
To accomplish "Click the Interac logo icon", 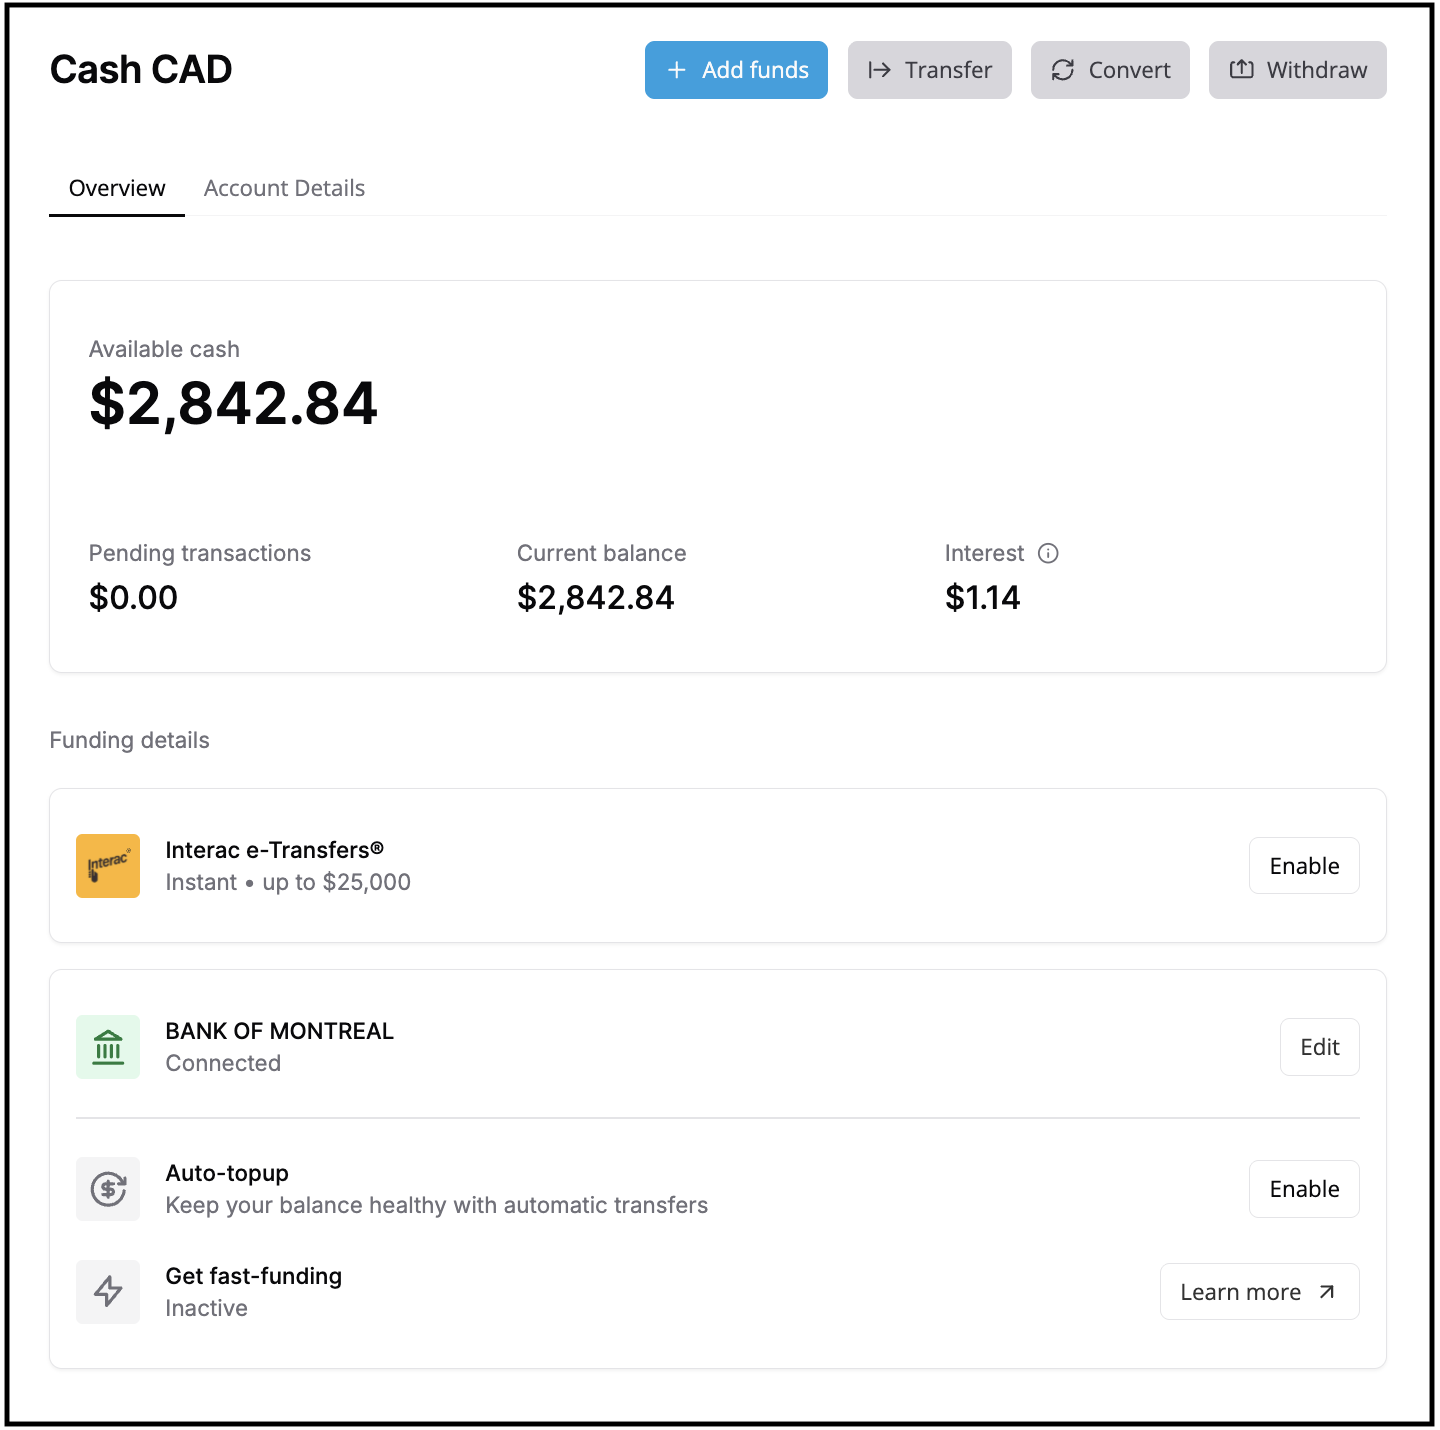I will 108,866.
